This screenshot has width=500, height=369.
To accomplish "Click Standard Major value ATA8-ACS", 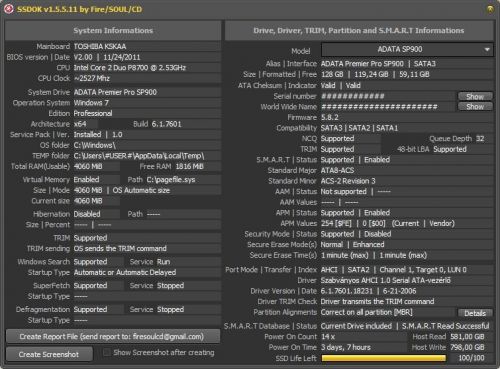I will tap(337, 170).
